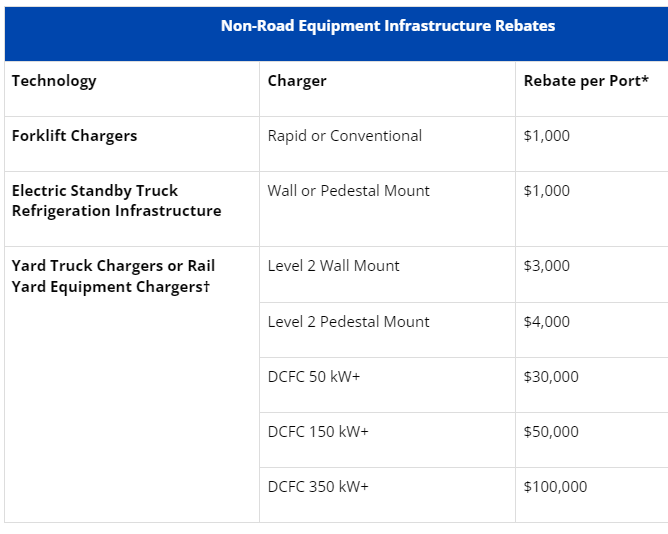Click the Forklift Chargers $1,000 rebate value

pos(547,136)
